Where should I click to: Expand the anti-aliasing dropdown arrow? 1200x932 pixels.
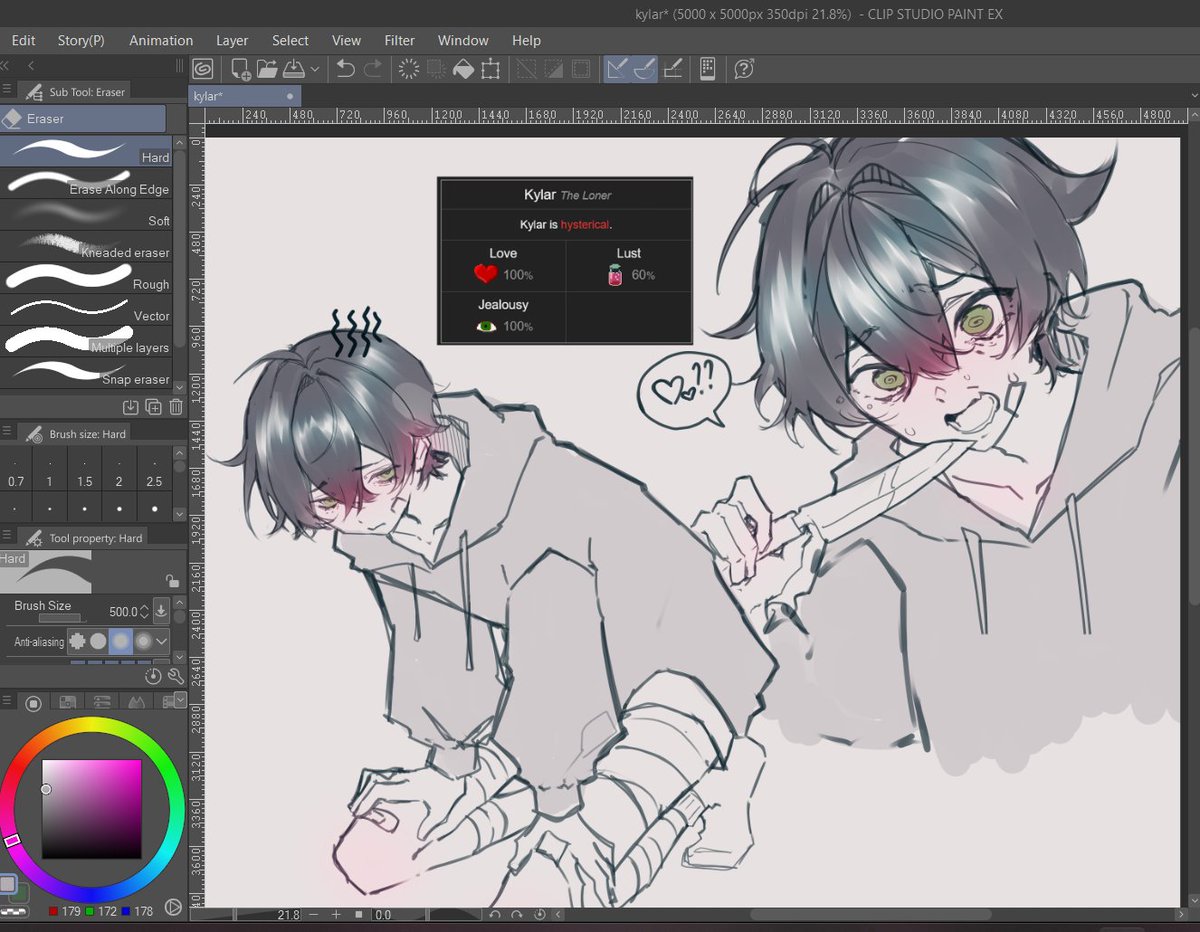click(x=162, y=641)
